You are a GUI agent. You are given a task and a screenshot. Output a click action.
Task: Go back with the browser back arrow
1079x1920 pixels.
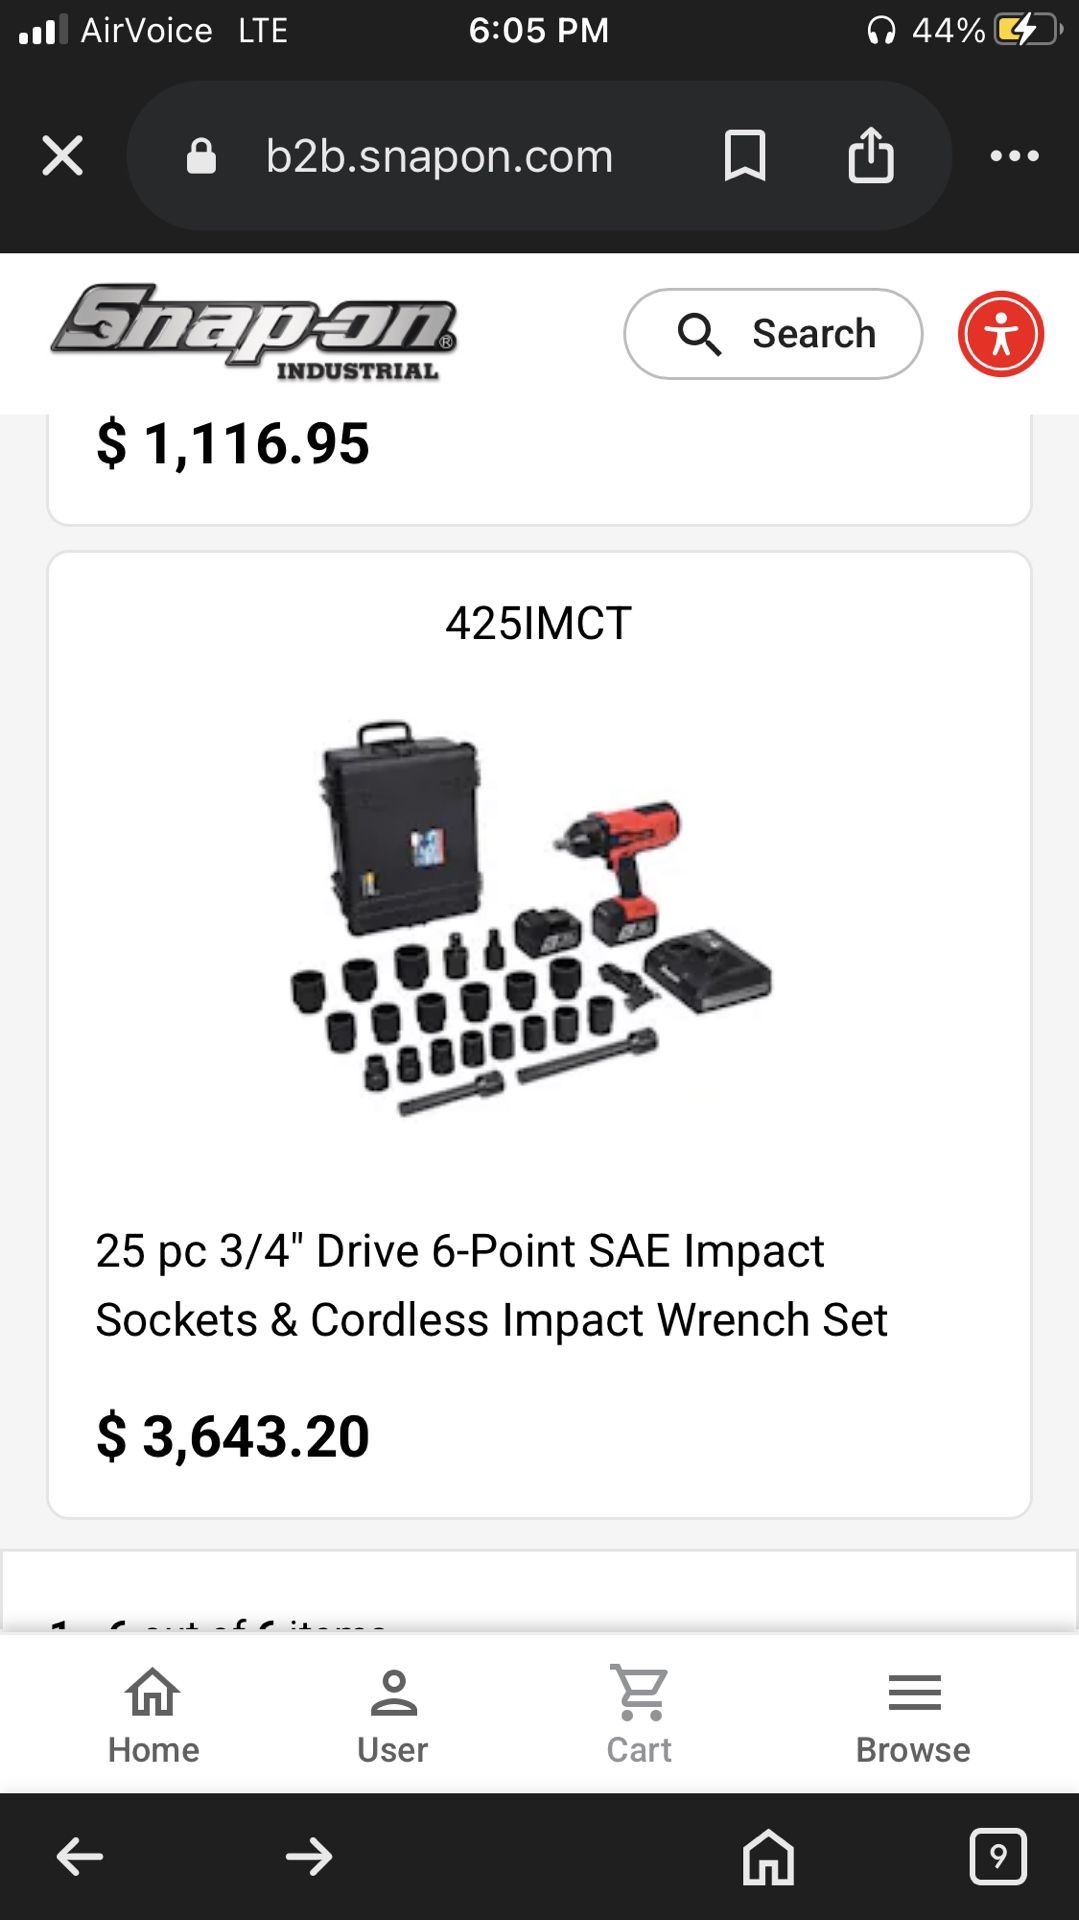(x=80, y=1857)
